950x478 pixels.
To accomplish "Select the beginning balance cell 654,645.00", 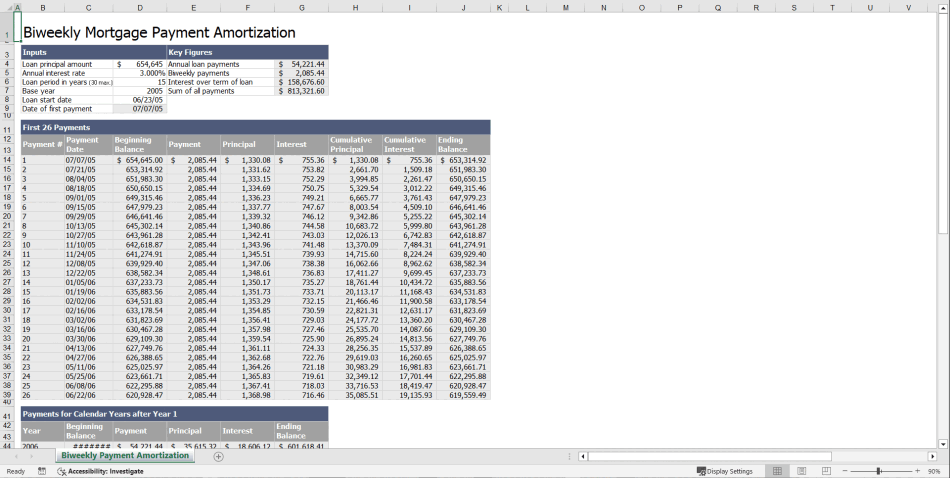I will tap(140, 160).
